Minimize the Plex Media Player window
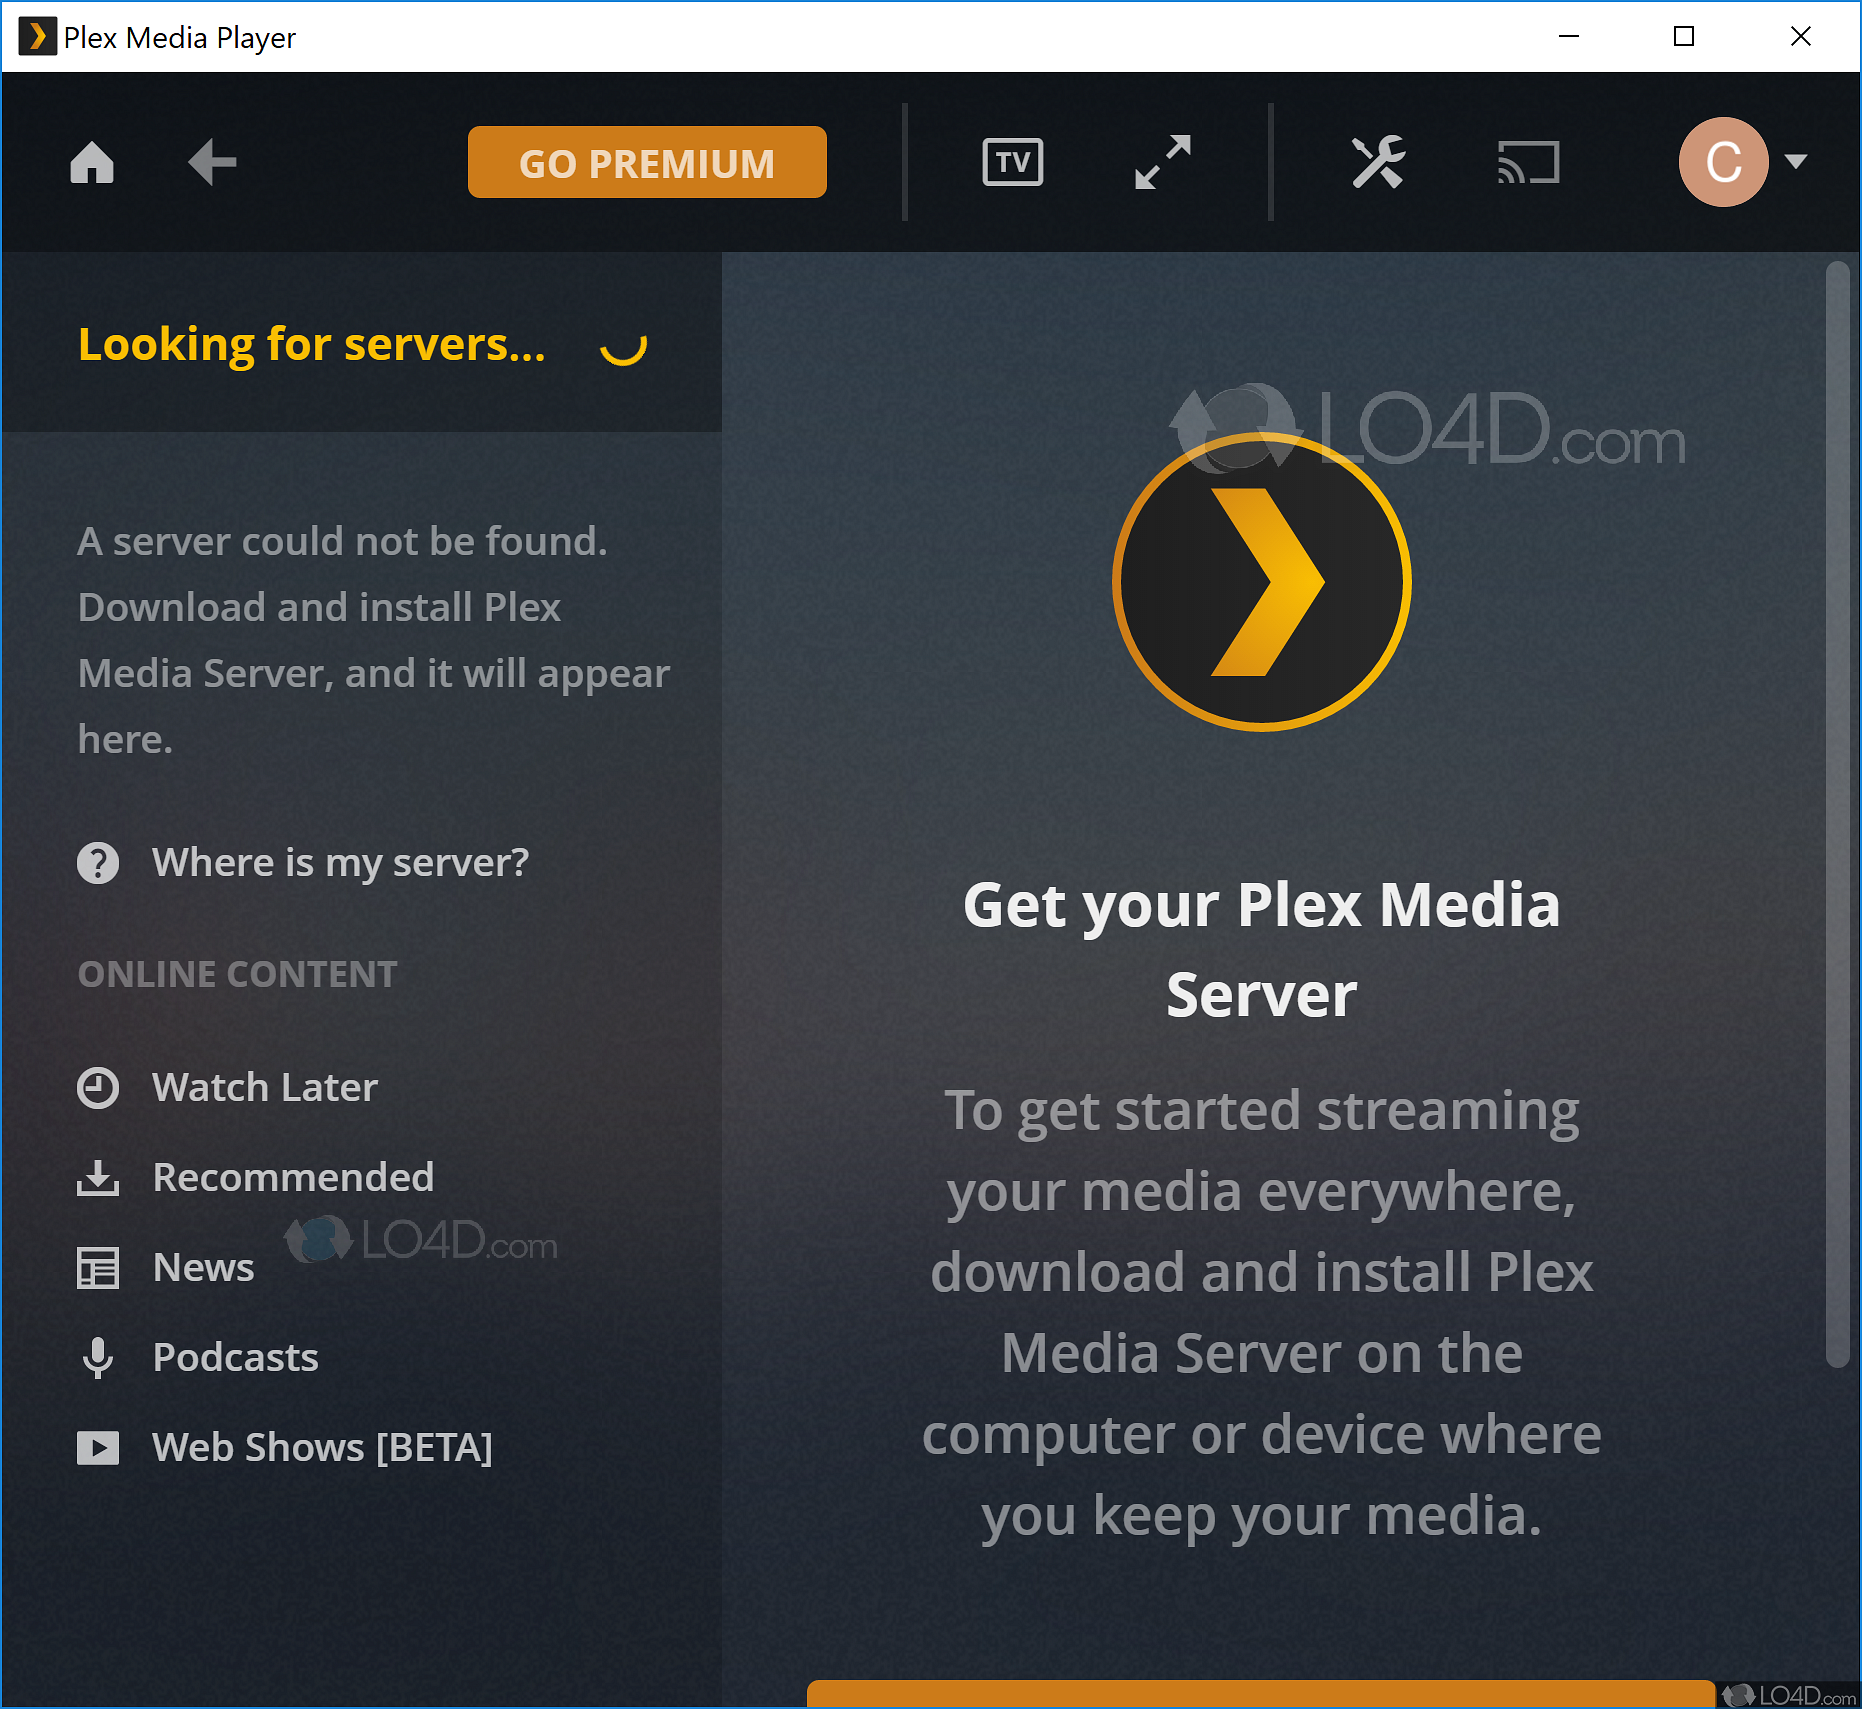Screen dimensions: 1862x1709 1569,37
